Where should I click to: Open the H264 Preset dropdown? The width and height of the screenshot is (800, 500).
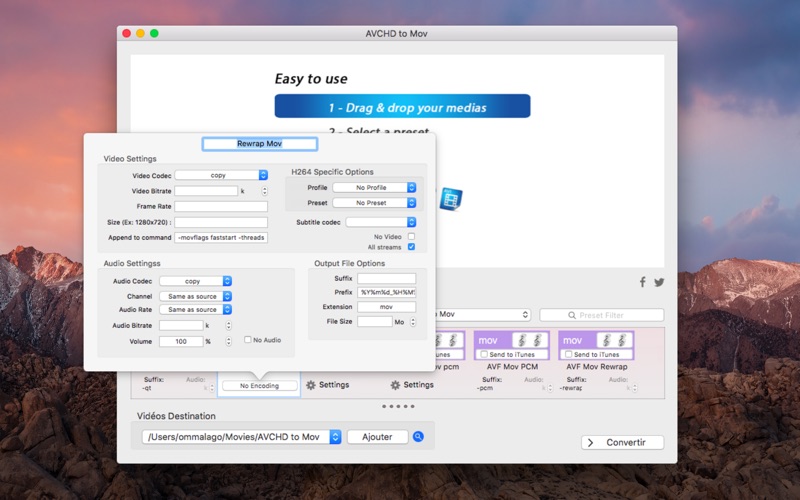pyautogui.click(x=374, y=203)
